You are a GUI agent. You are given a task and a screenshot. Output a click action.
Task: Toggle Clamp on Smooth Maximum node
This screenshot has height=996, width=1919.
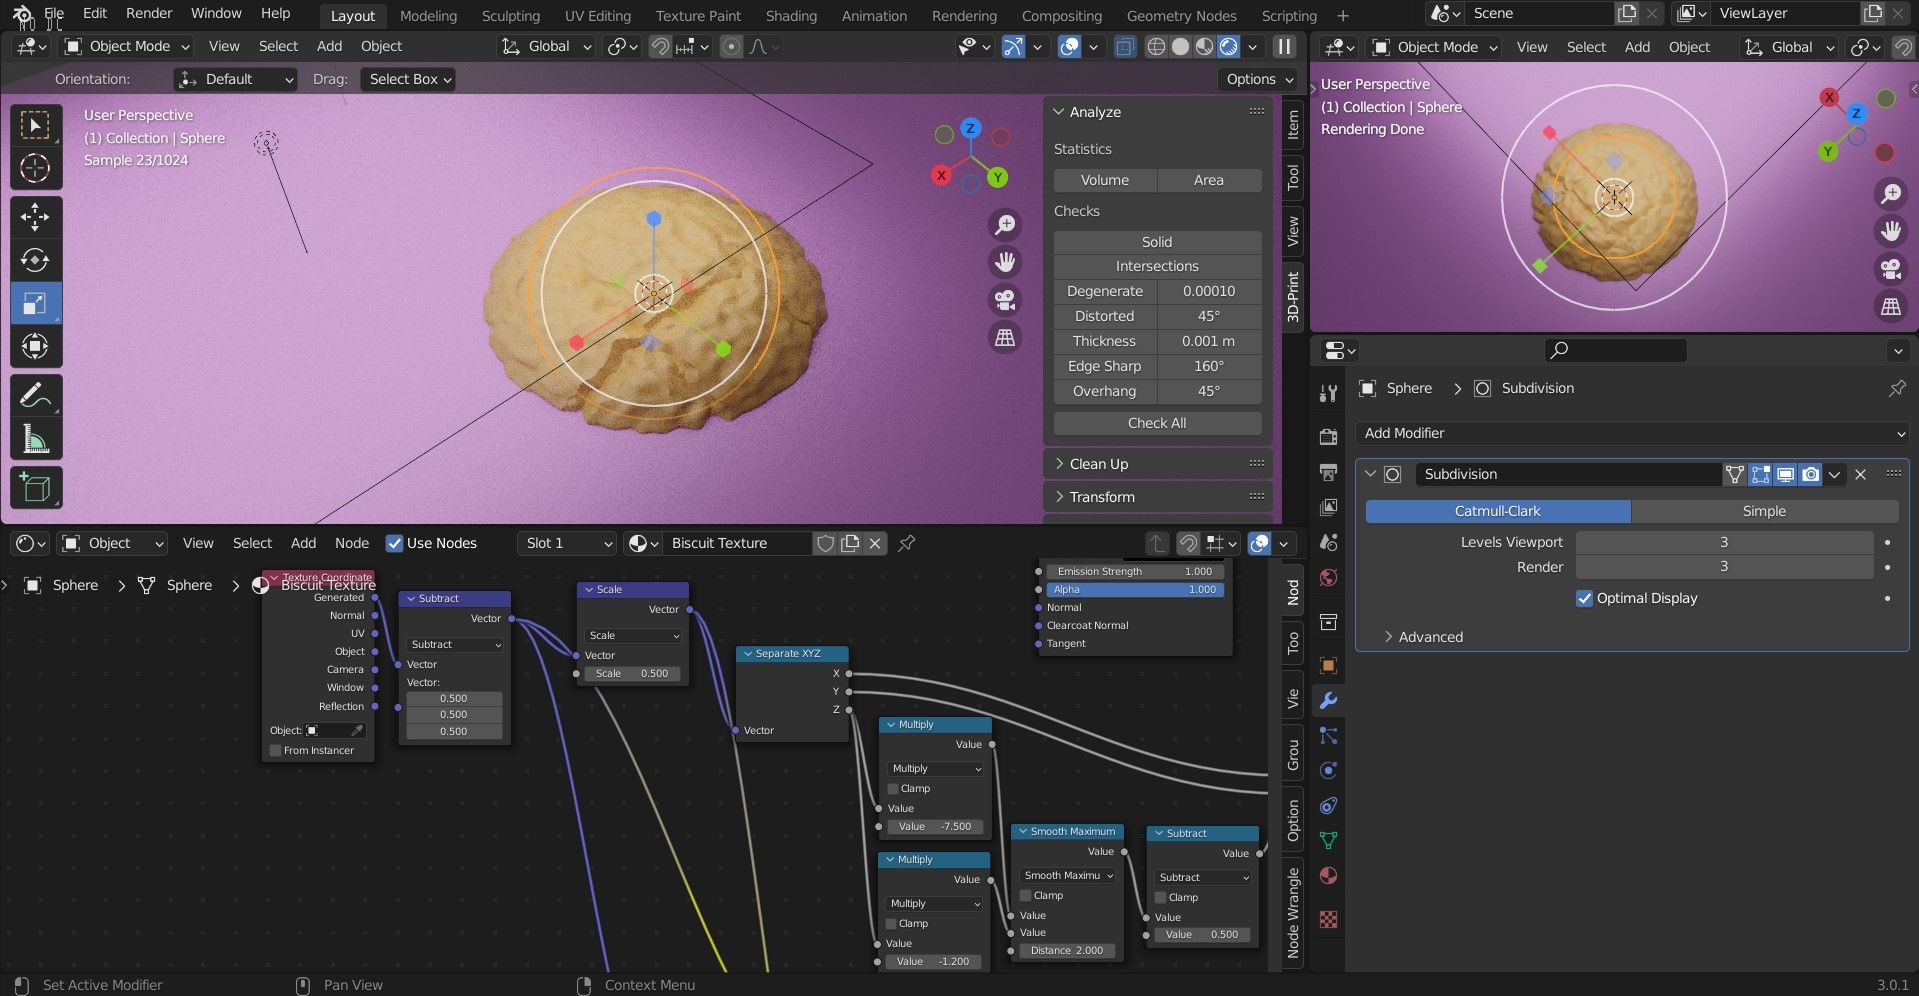point(1026,895)
